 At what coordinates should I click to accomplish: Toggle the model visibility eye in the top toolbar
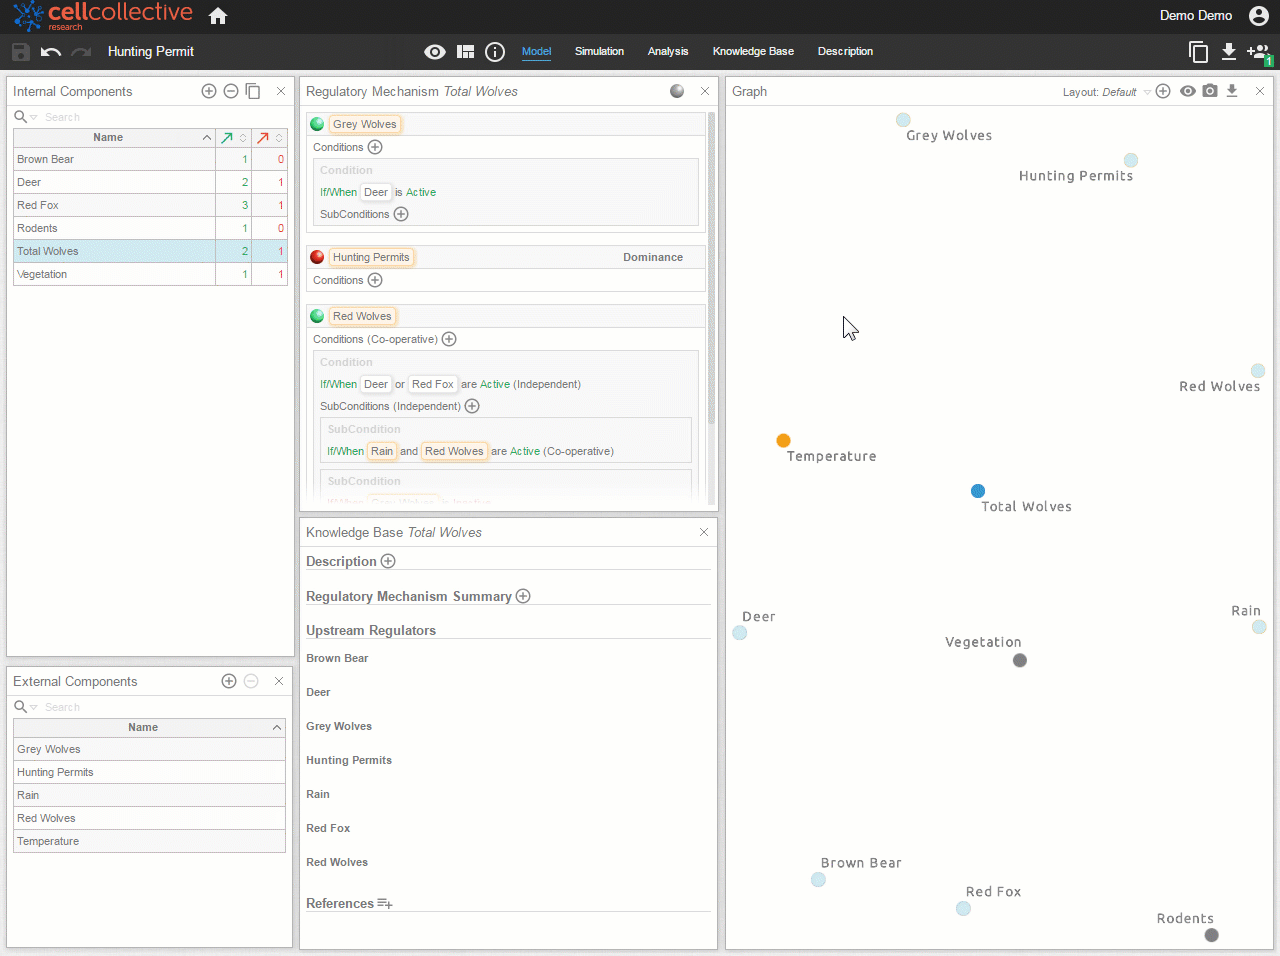click(x=435, y=52)
